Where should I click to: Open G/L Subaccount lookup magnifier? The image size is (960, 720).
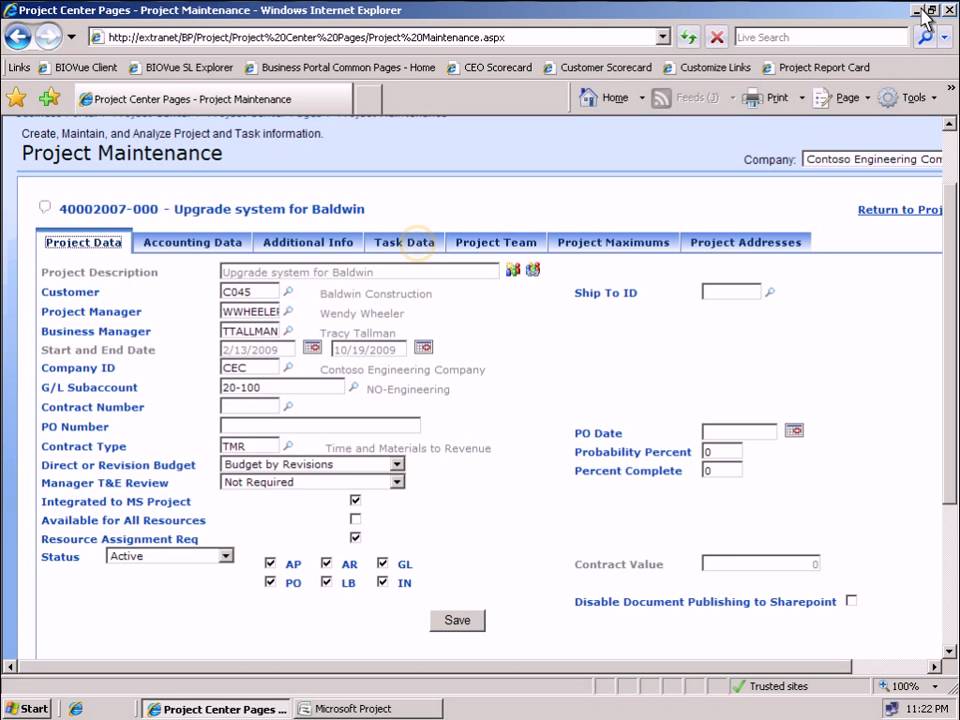click(x=353, y=387)
